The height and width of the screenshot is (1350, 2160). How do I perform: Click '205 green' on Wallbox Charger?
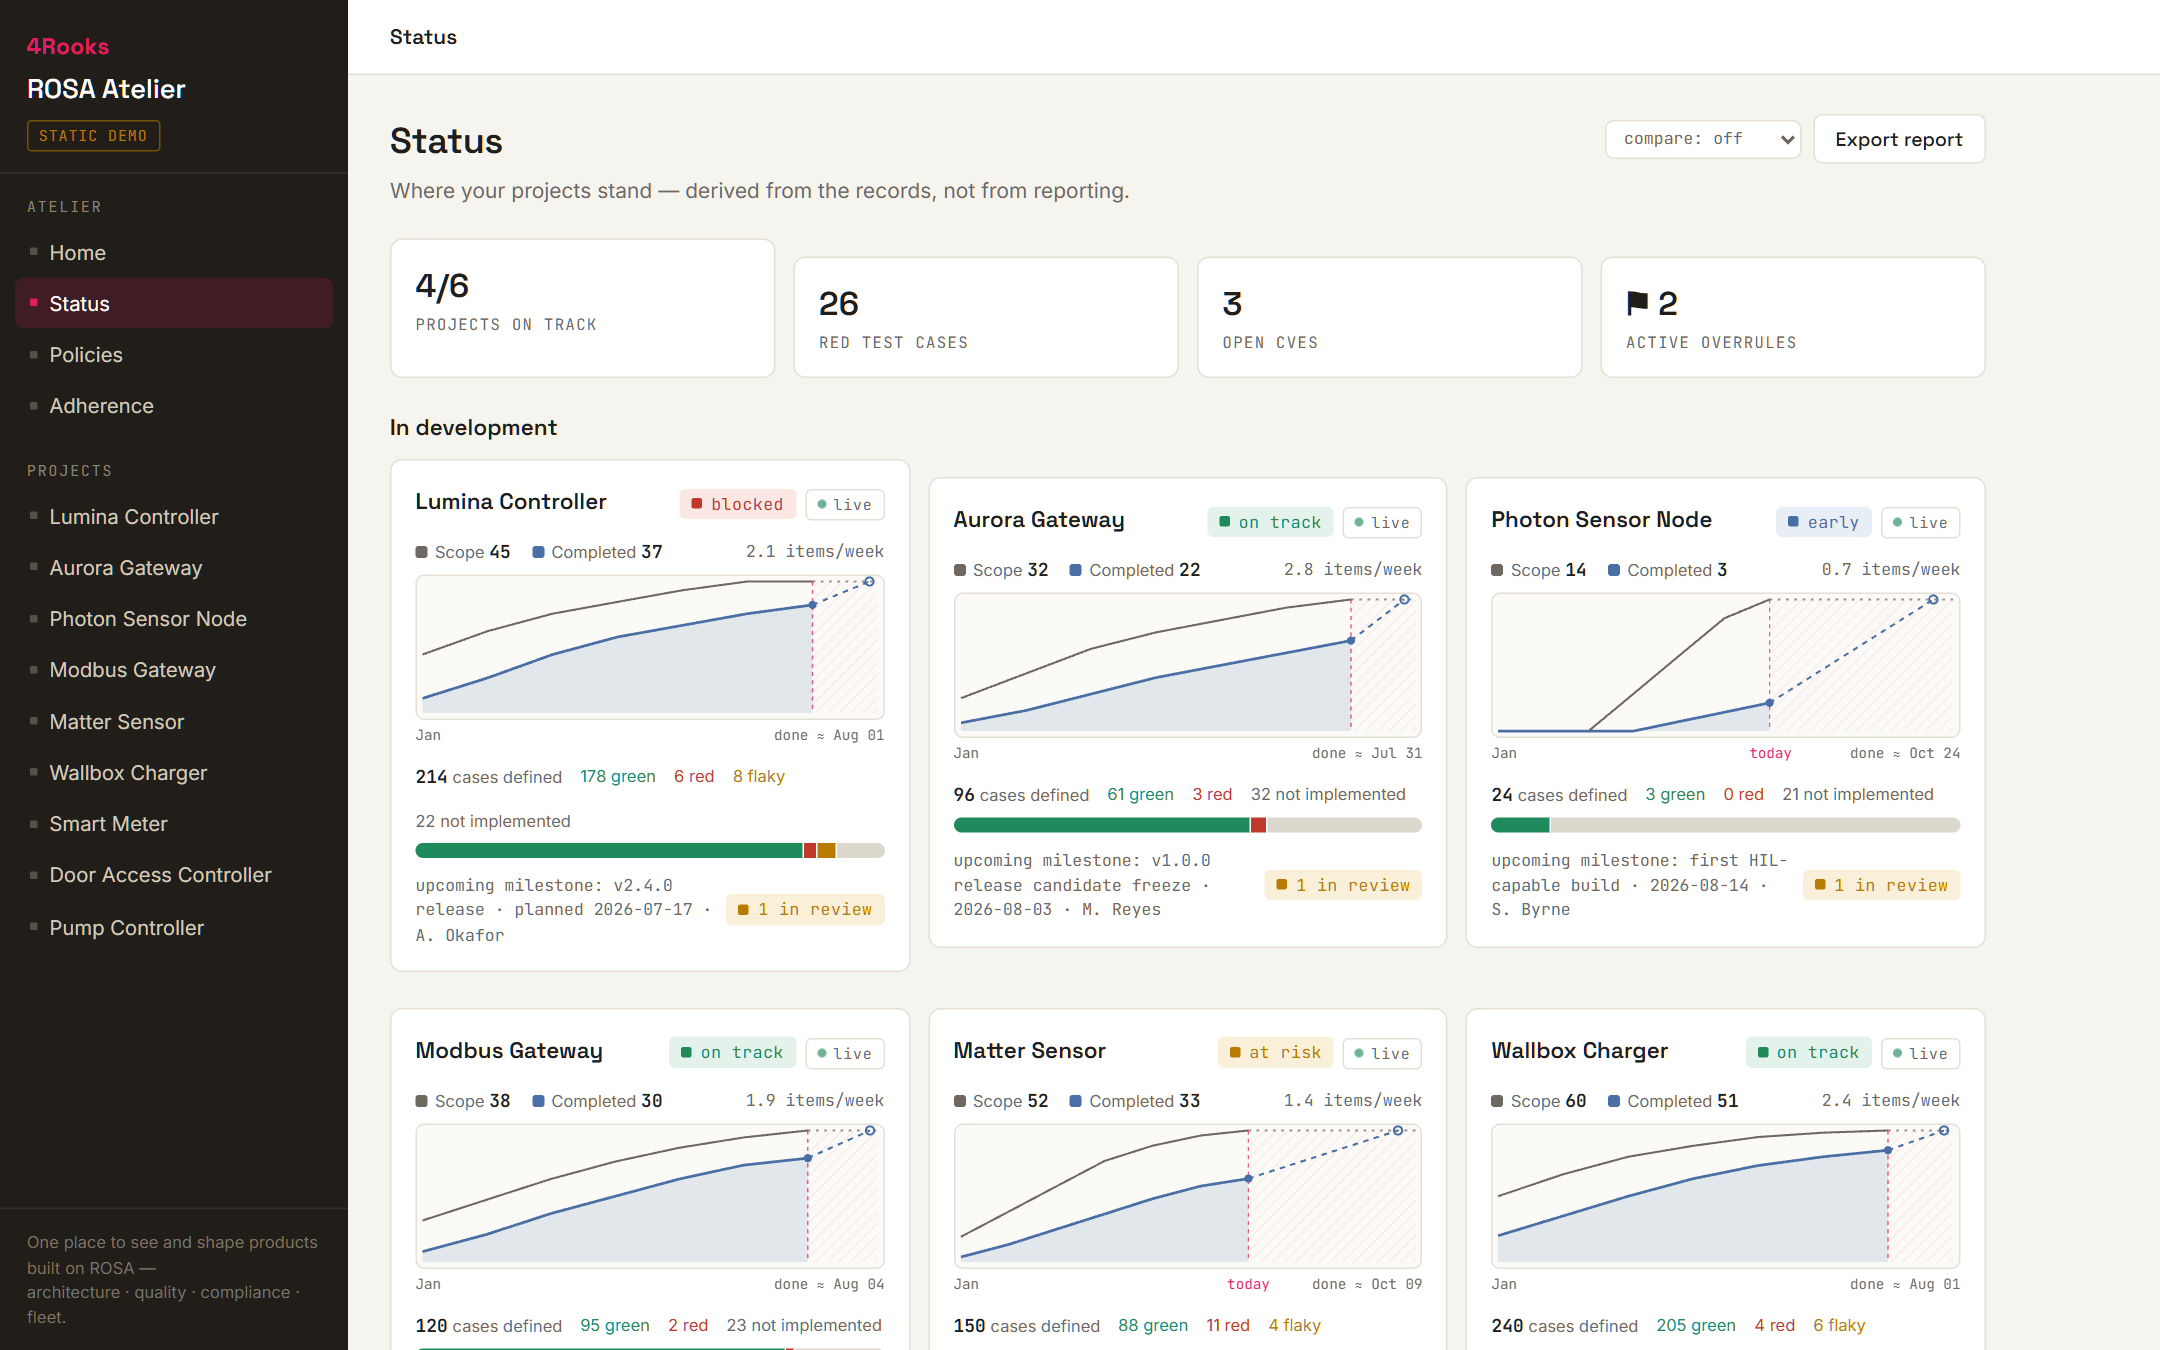[1696, 1325]
